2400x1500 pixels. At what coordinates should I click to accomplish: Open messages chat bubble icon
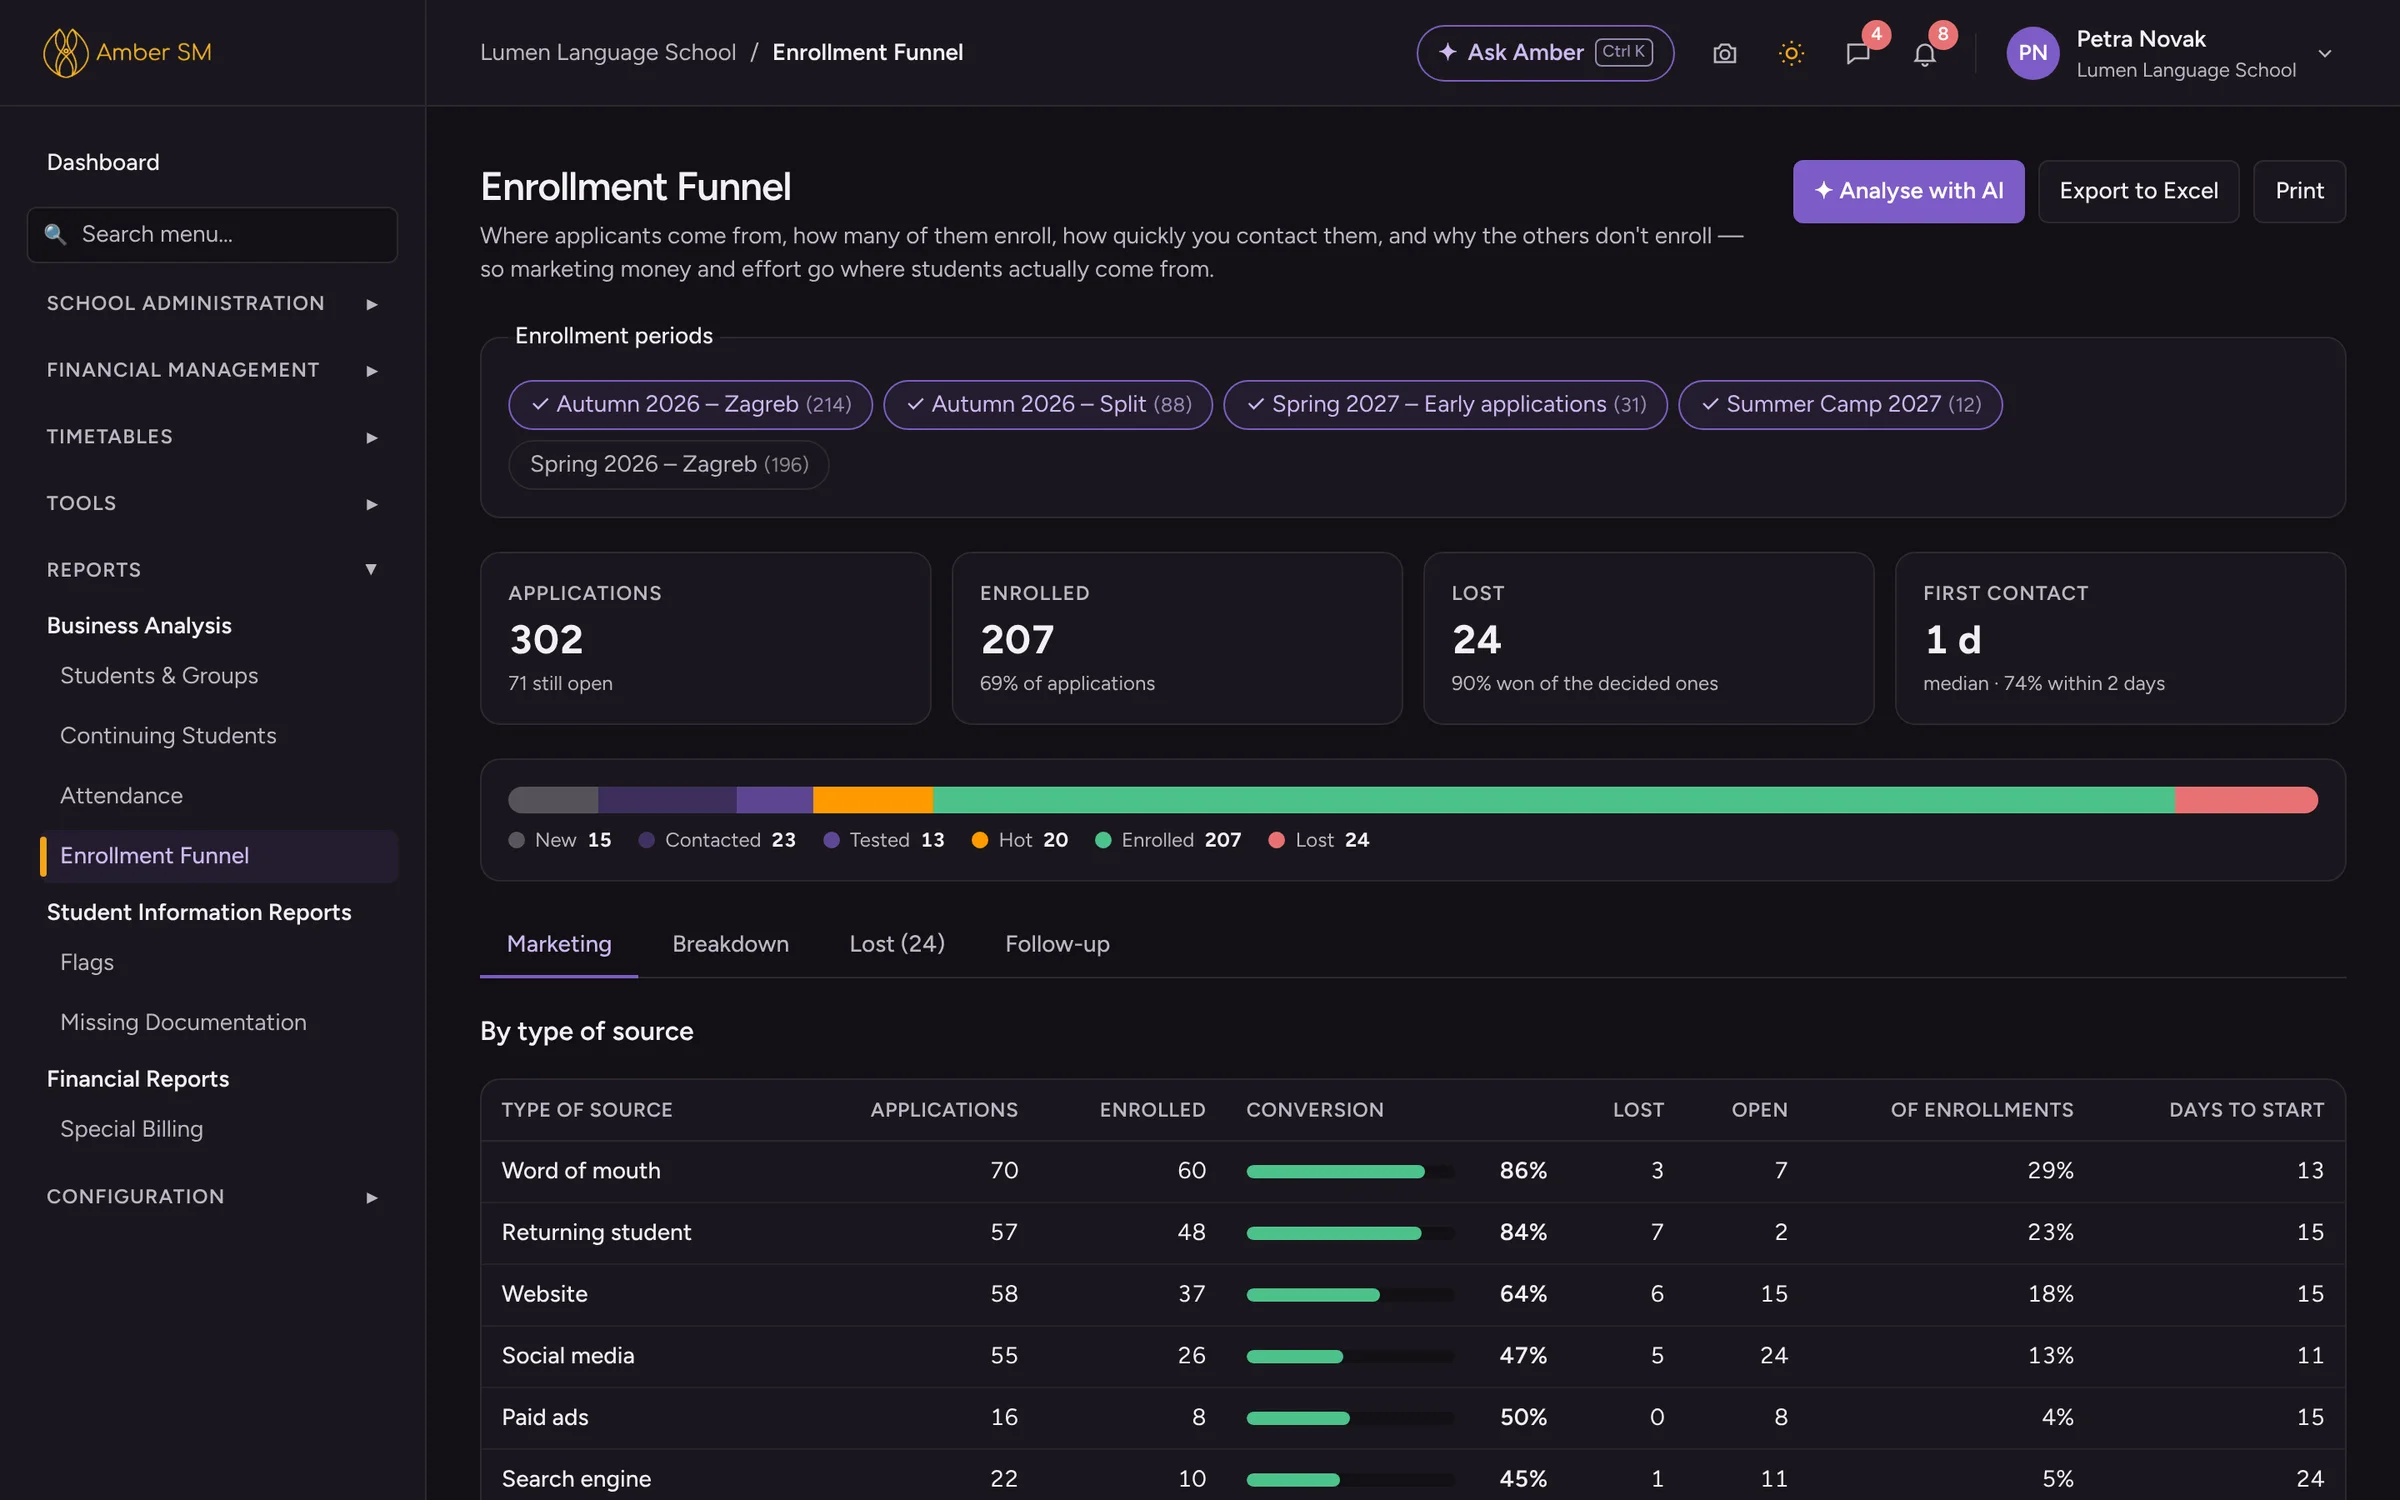tap(1858, 53)
